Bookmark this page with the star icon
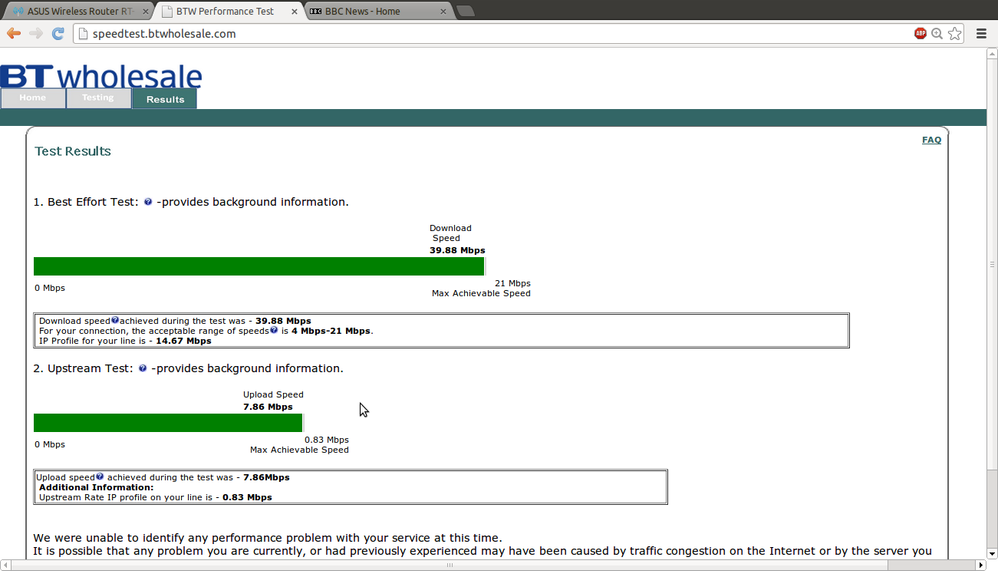This screenshot has width=998, height=571. click(x=955, y=34)
